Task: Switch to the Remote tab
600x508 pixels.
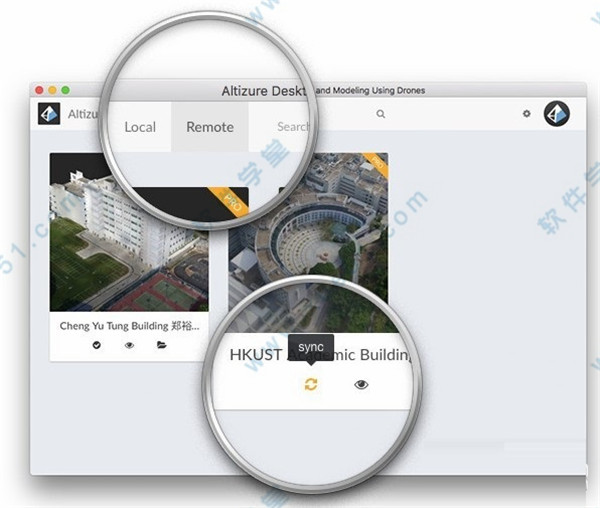Action: pos(210,127)
